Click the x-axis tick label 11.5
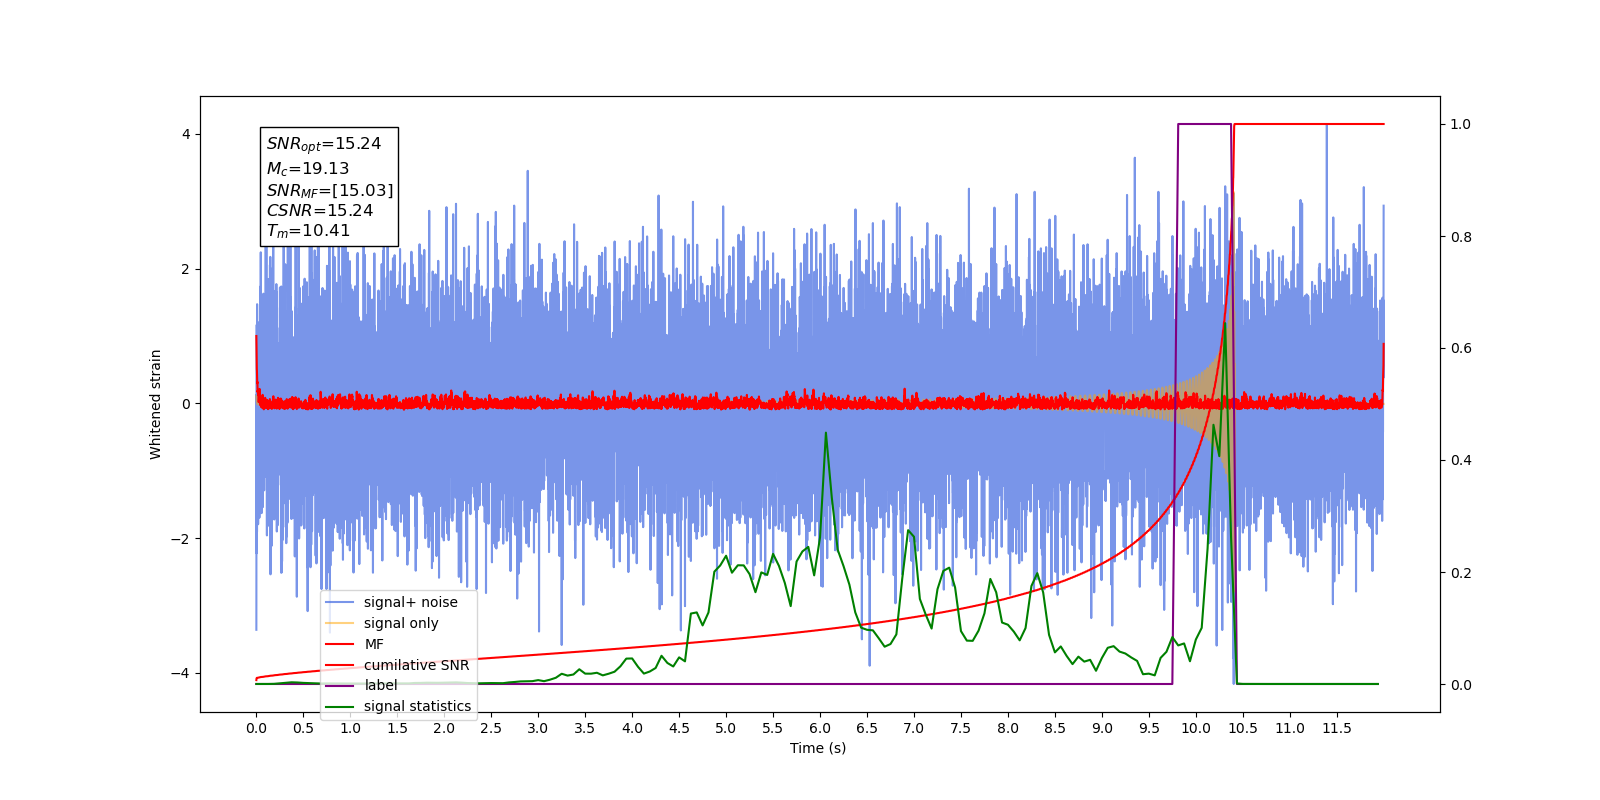This screenshot has height=800, width=1600. coord(1337,728)
